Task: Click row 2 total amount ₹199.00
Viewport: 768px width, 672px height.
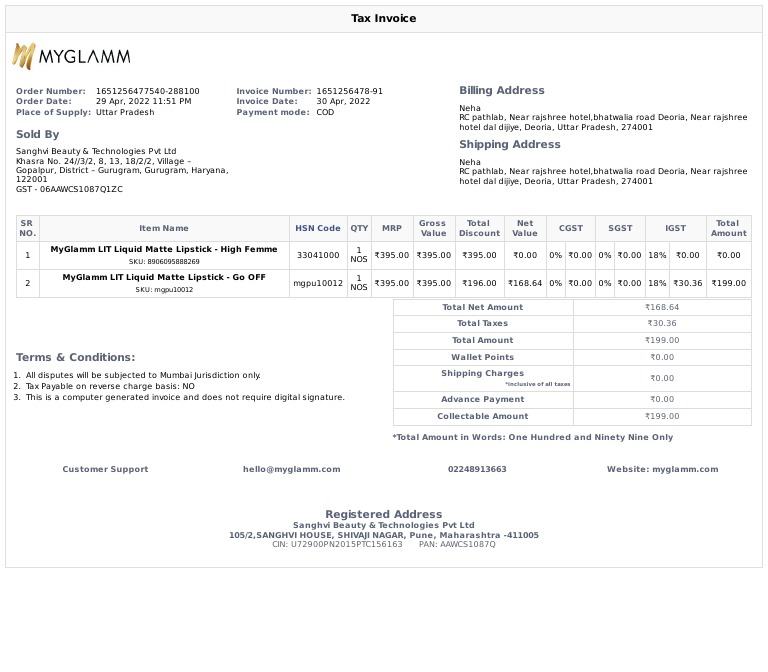Action: coord(728,283)
